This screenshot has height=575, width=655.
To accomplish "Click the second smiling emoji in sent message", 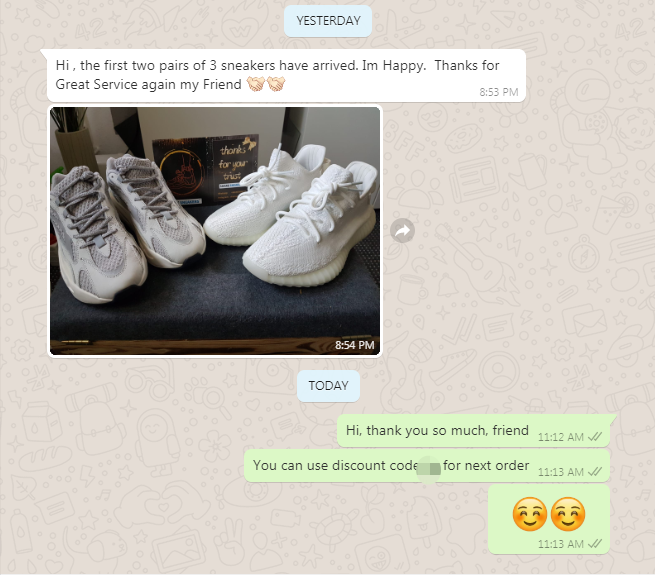I will 568,514.
